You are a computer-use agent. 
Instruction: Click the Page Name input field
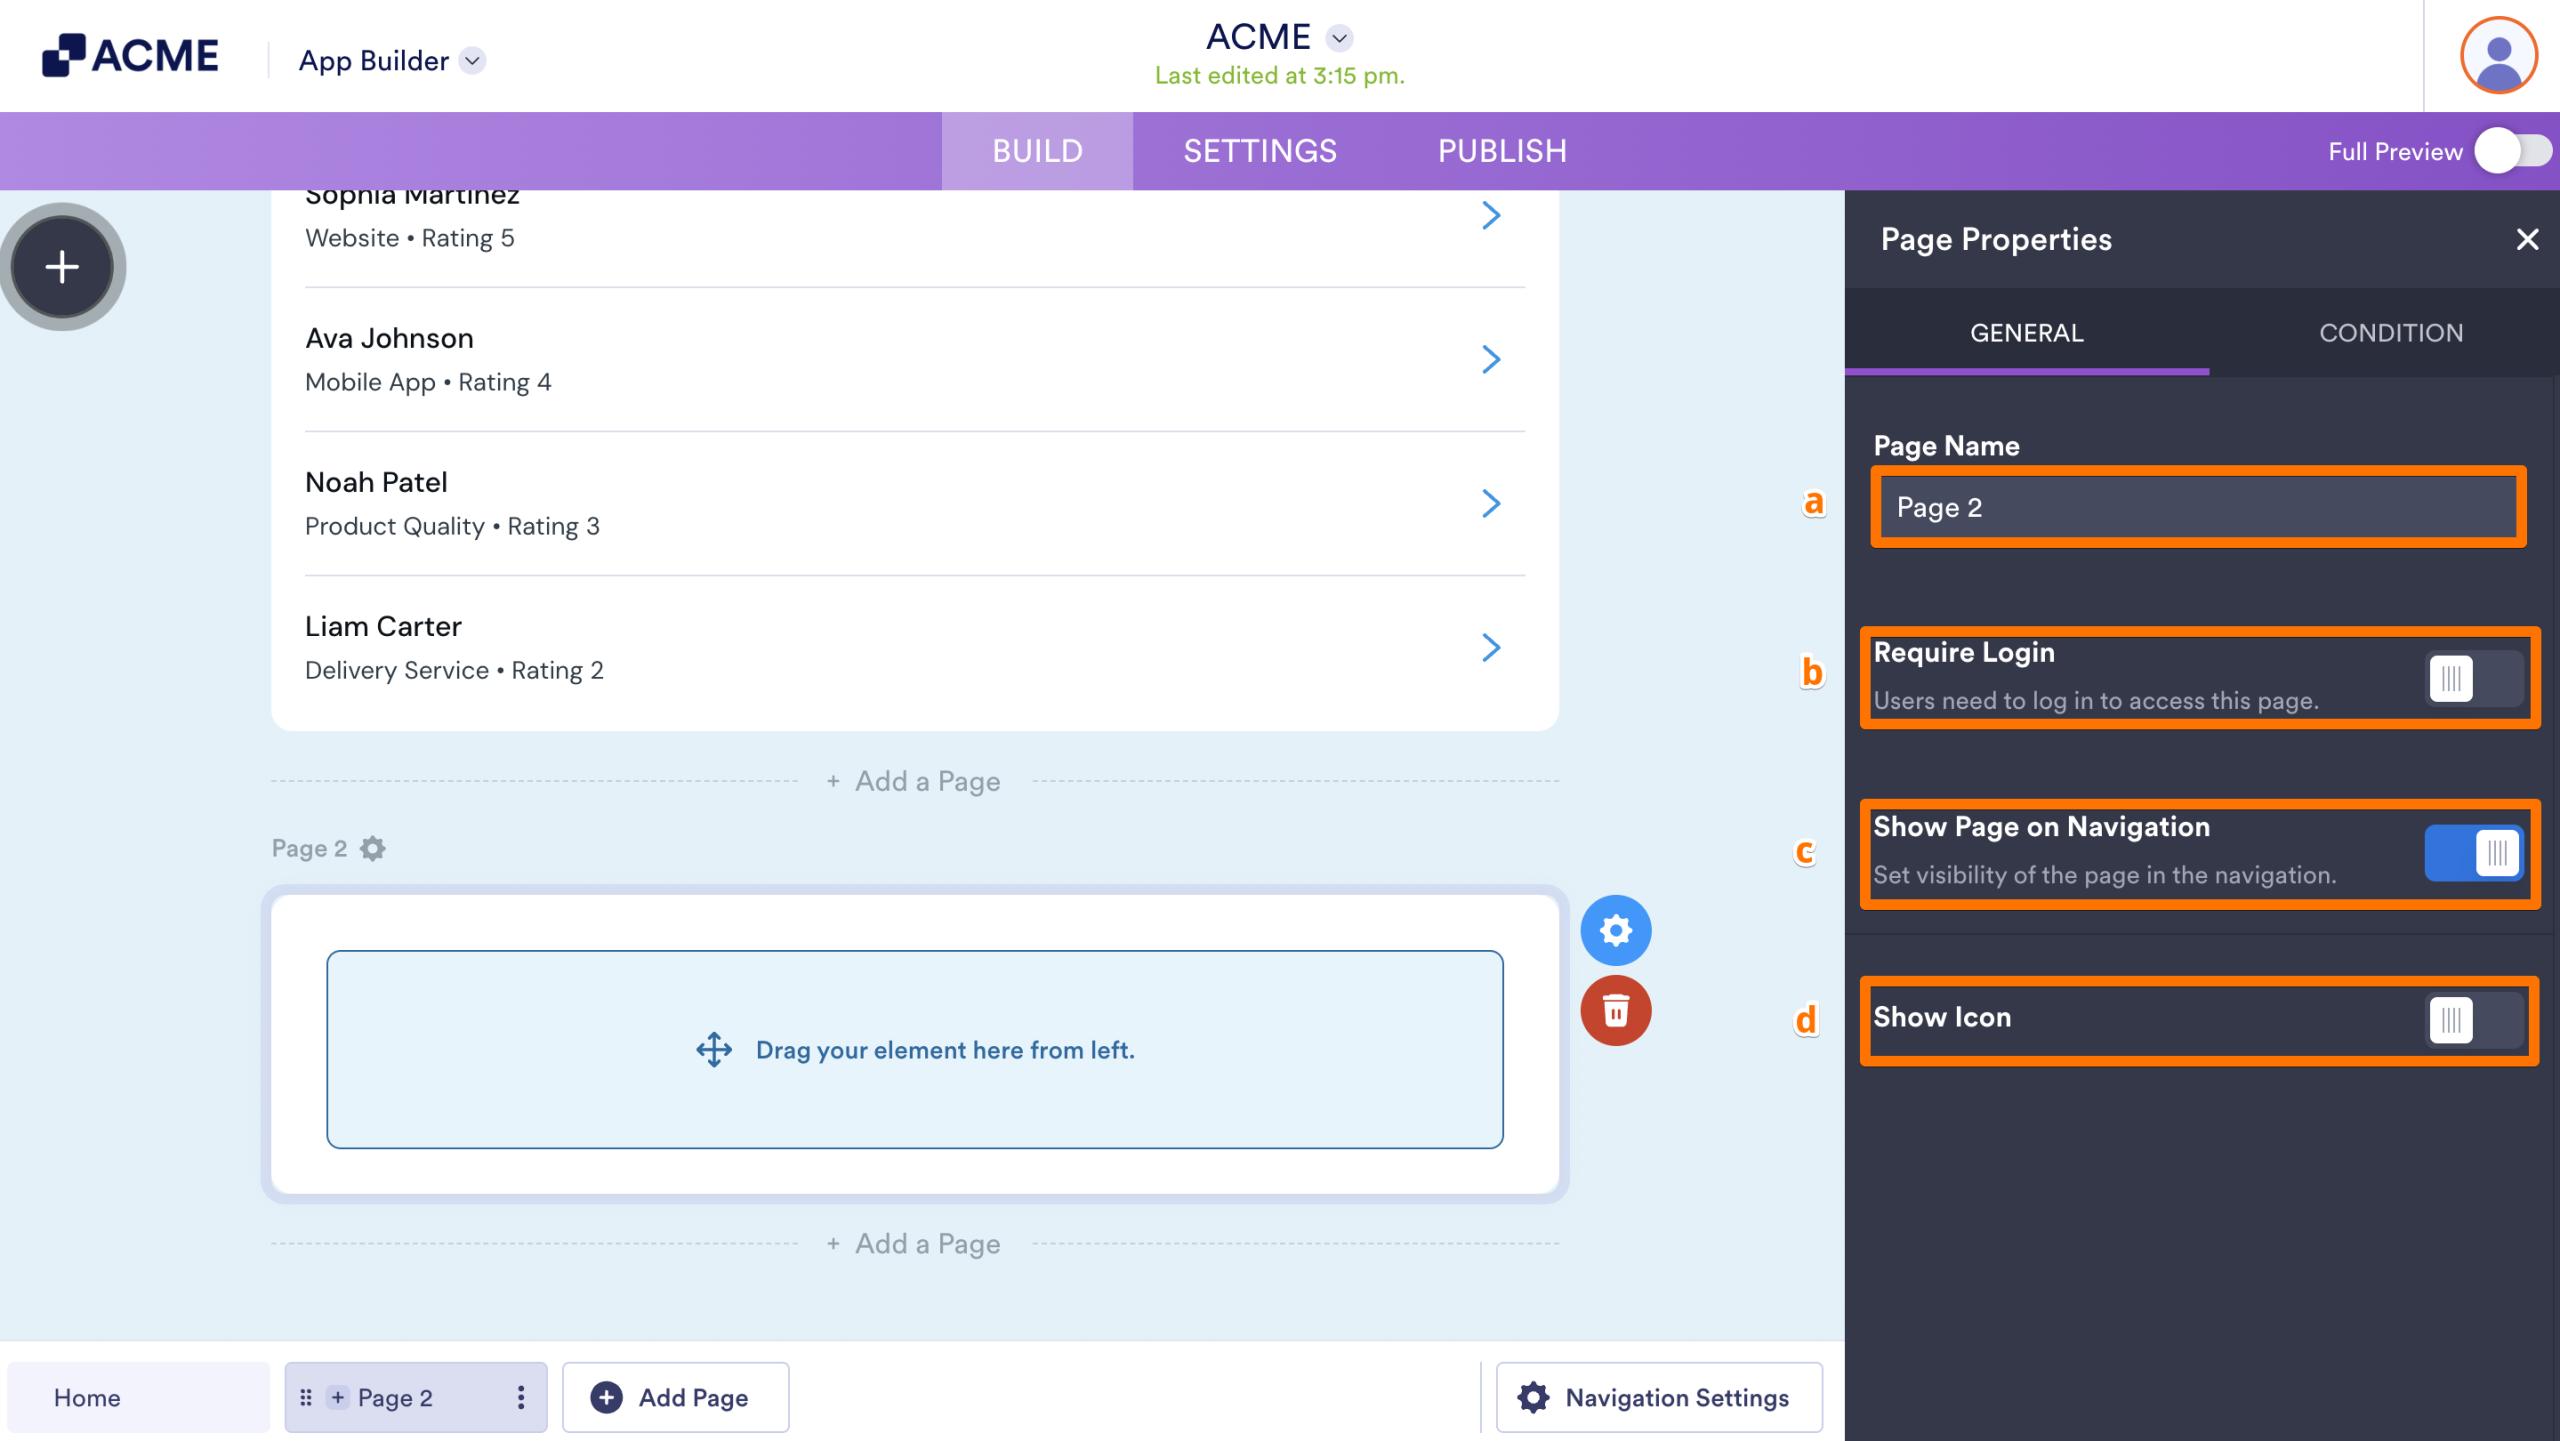tap(2198, 507)
